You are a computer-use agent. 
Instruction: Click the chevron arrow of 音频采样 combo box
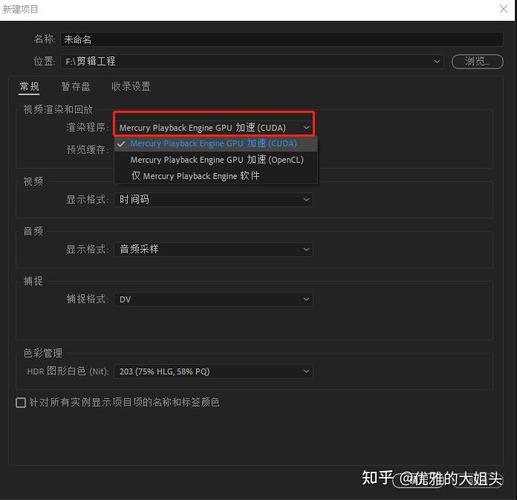pyautogui.click(x=306, y=249)
